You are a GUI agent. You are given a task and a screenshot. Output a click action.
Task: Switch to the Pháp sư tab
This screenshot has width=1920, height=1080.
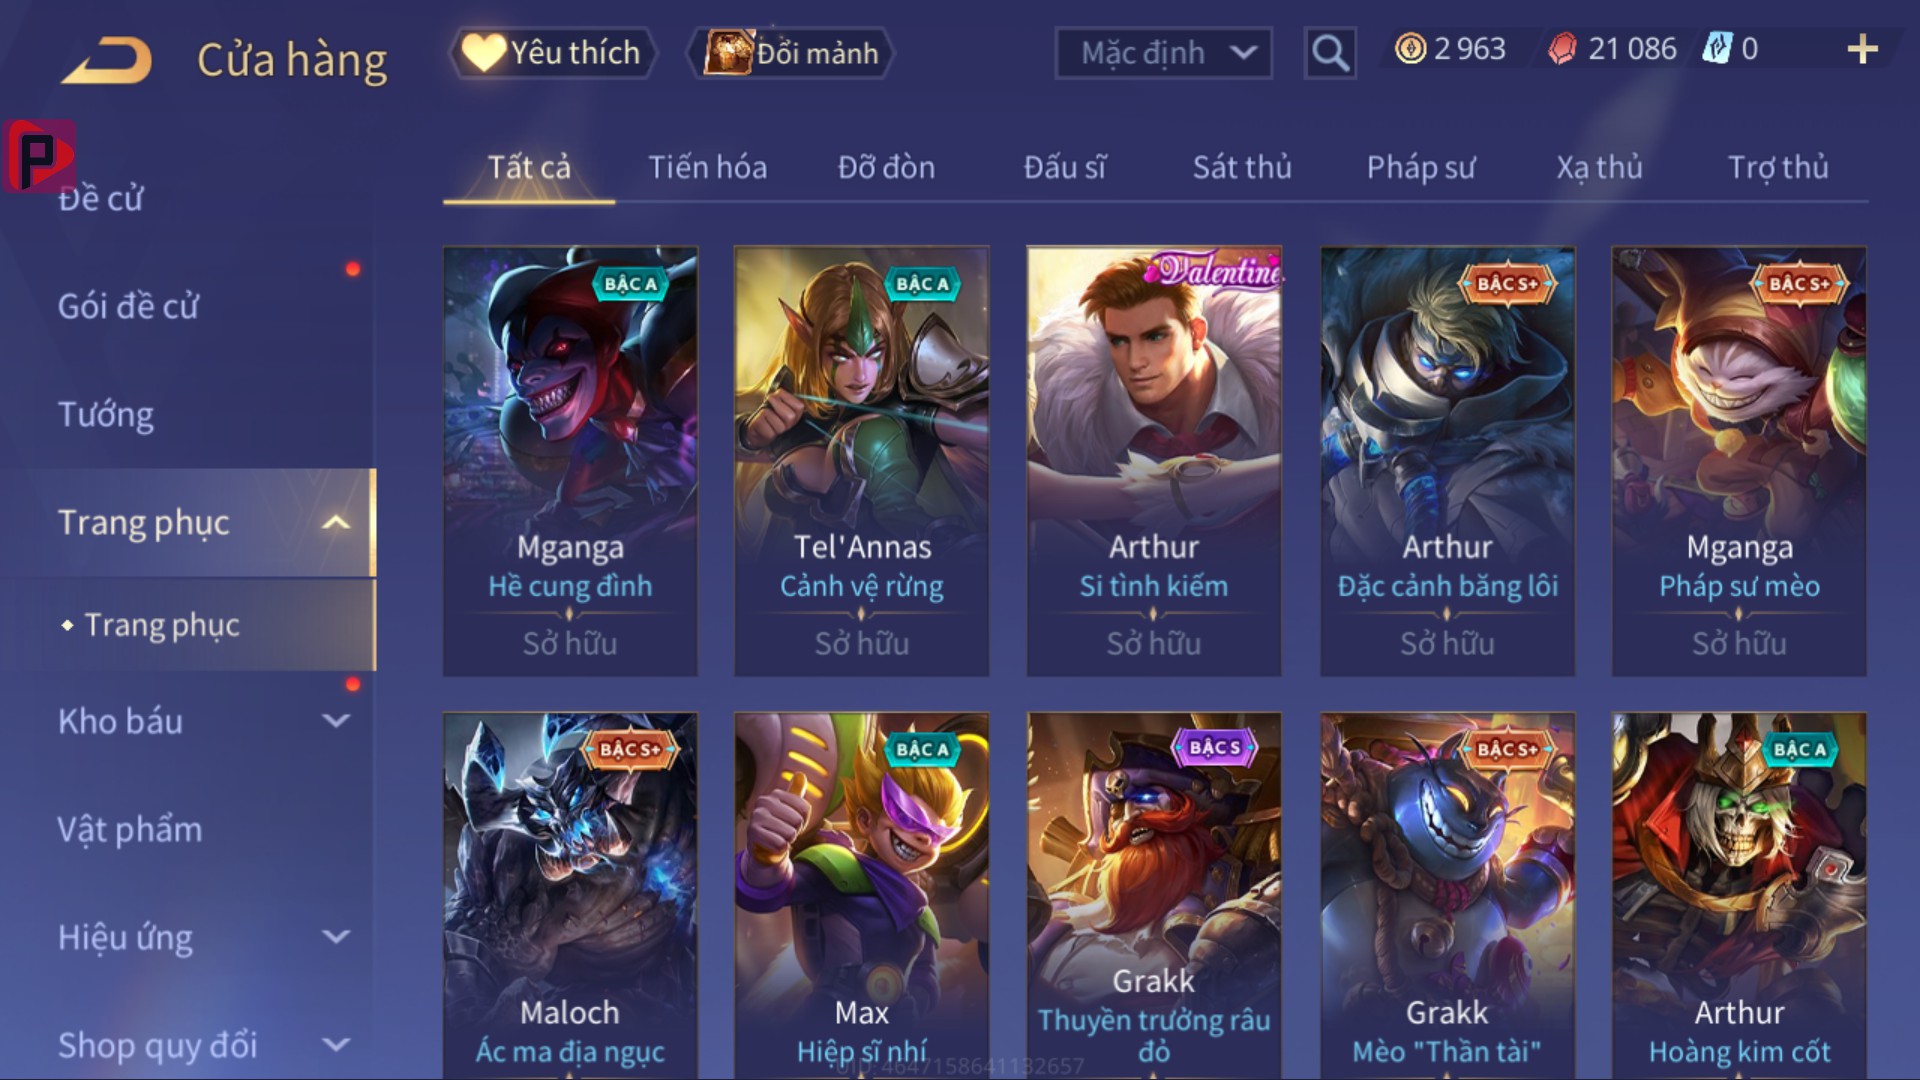point(1421,167)
